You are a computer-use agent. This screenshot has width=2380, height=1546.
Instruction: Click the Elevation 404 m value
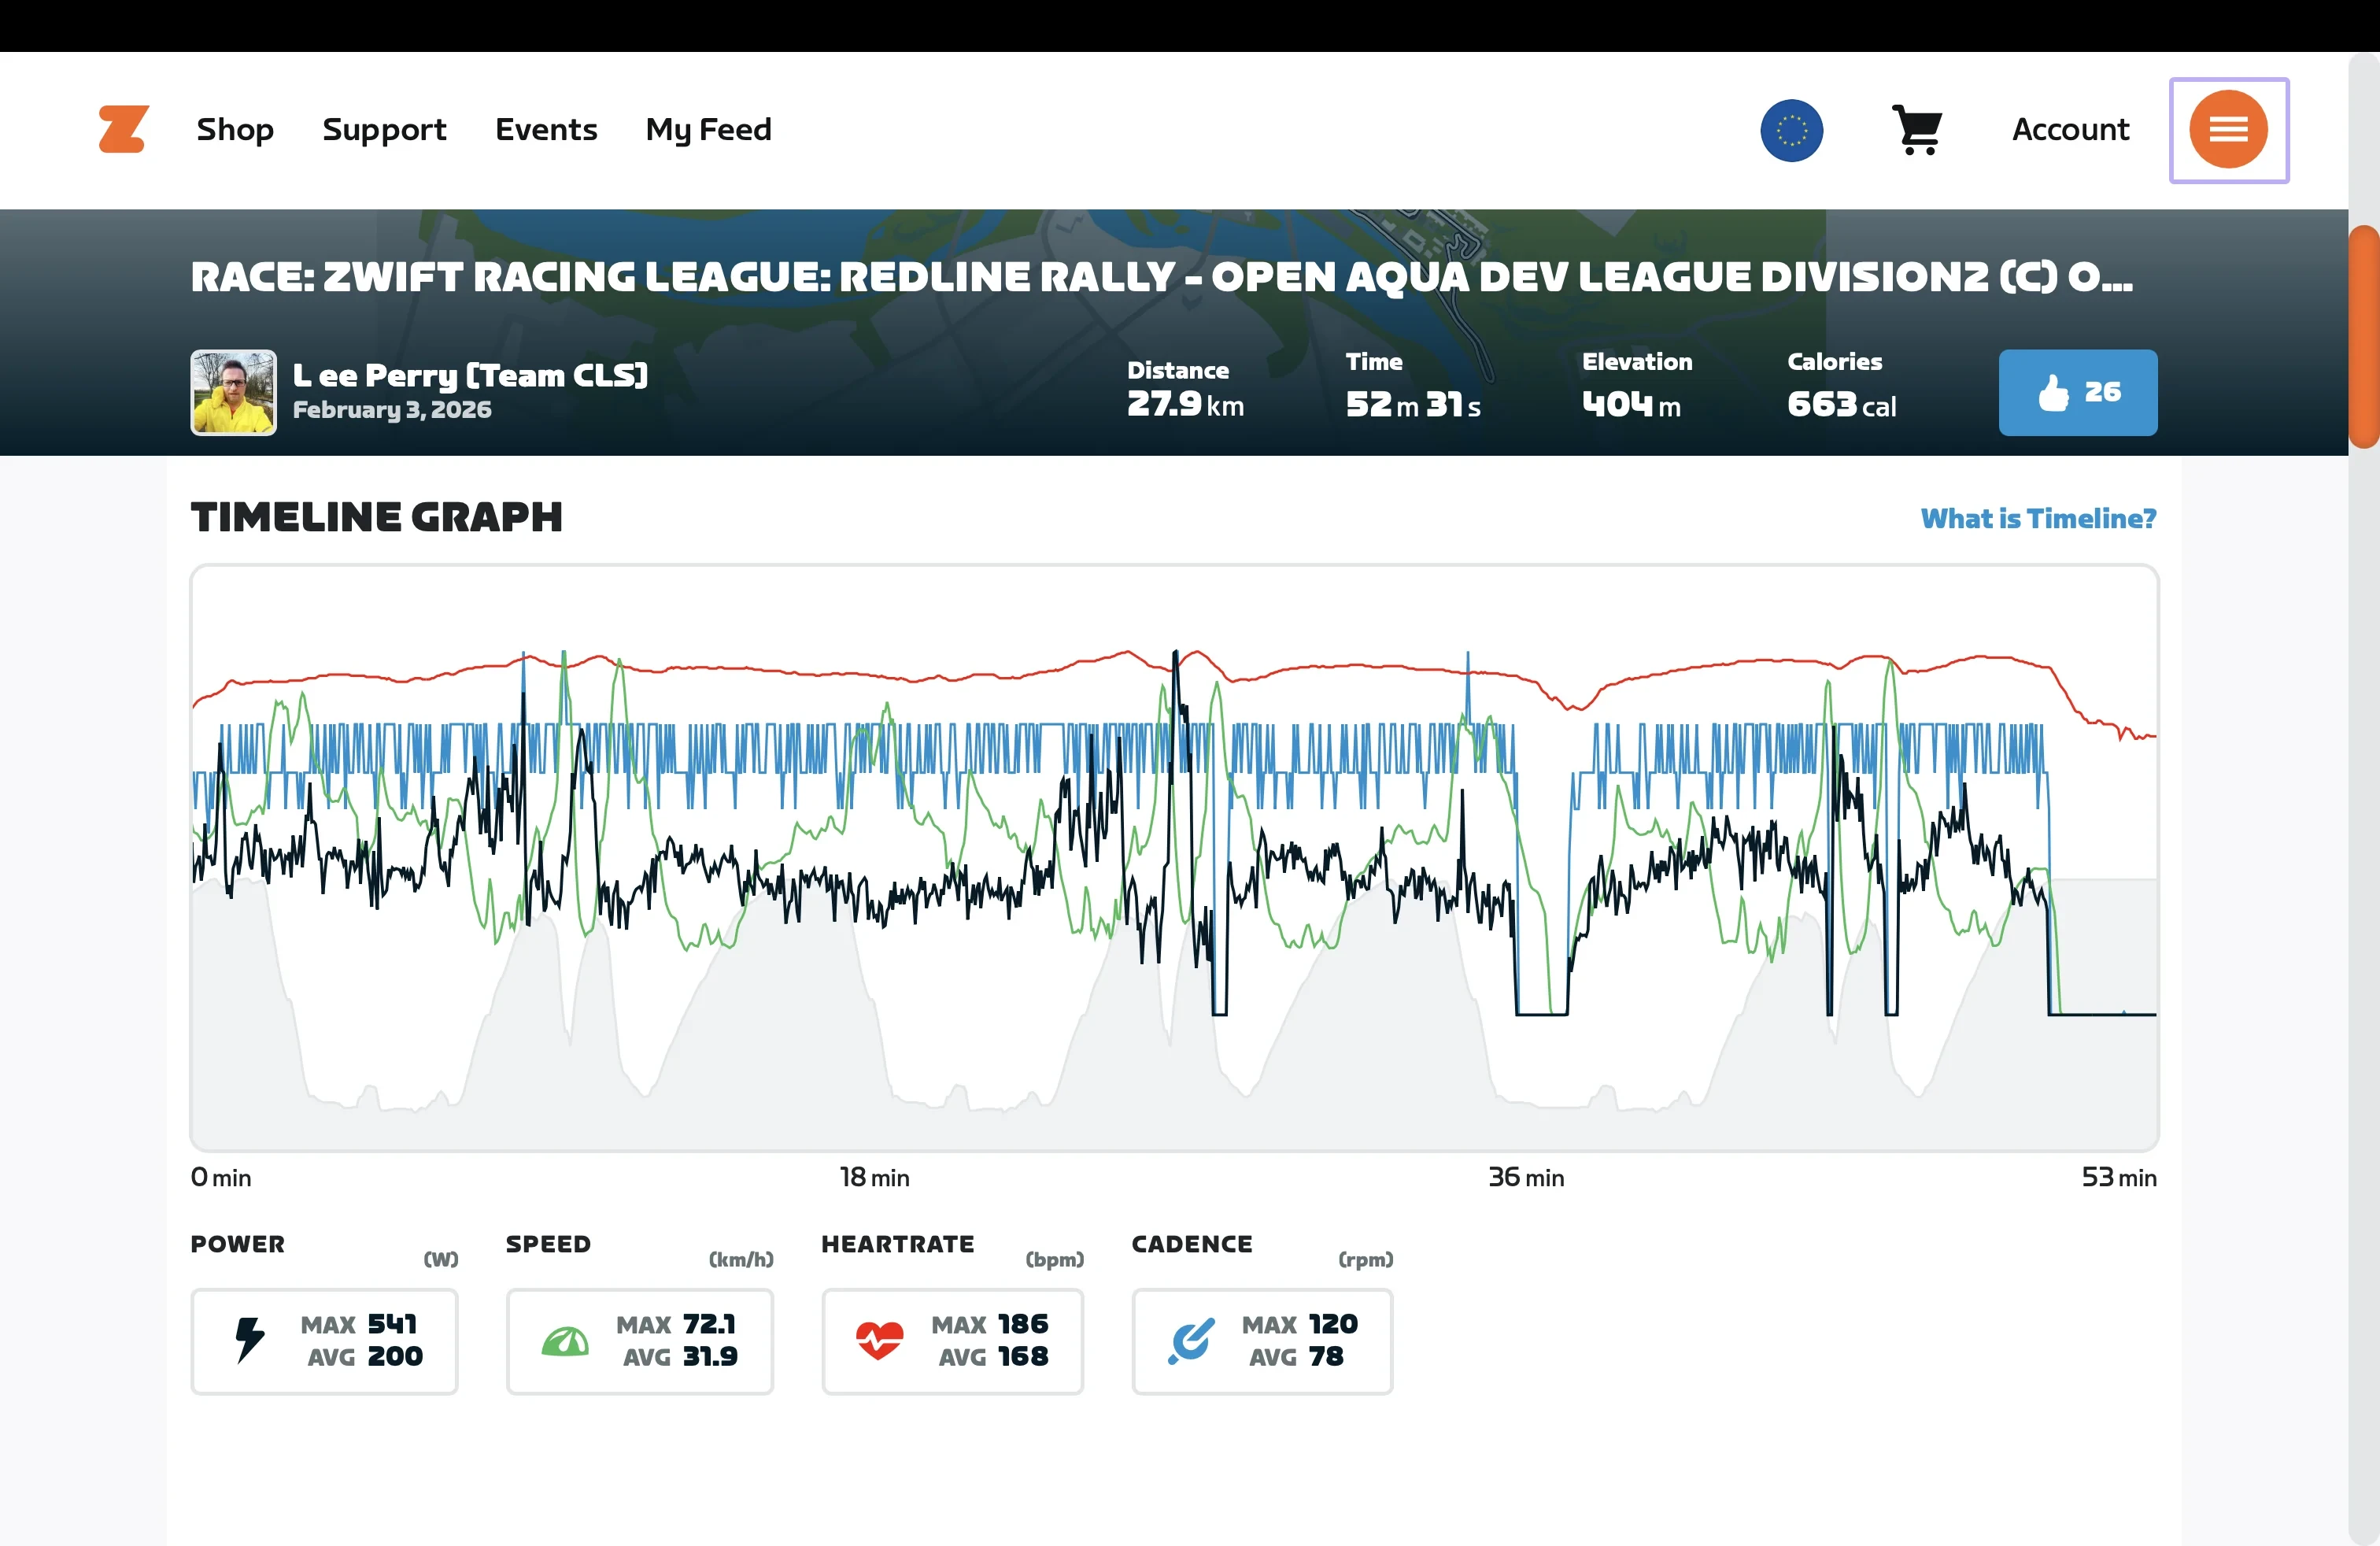pyautogui.click(x=1631, y=404)
